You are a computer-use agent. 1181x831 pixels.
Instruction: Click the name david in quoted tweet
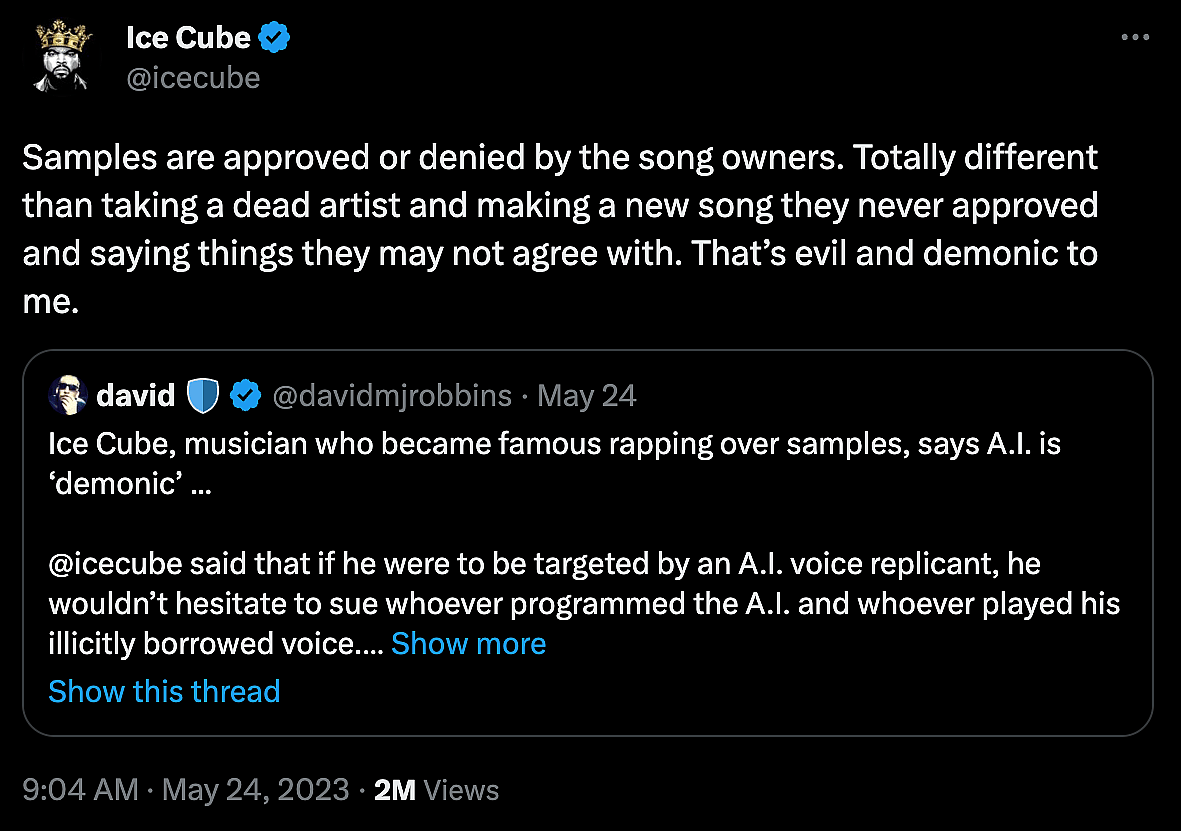136,396
